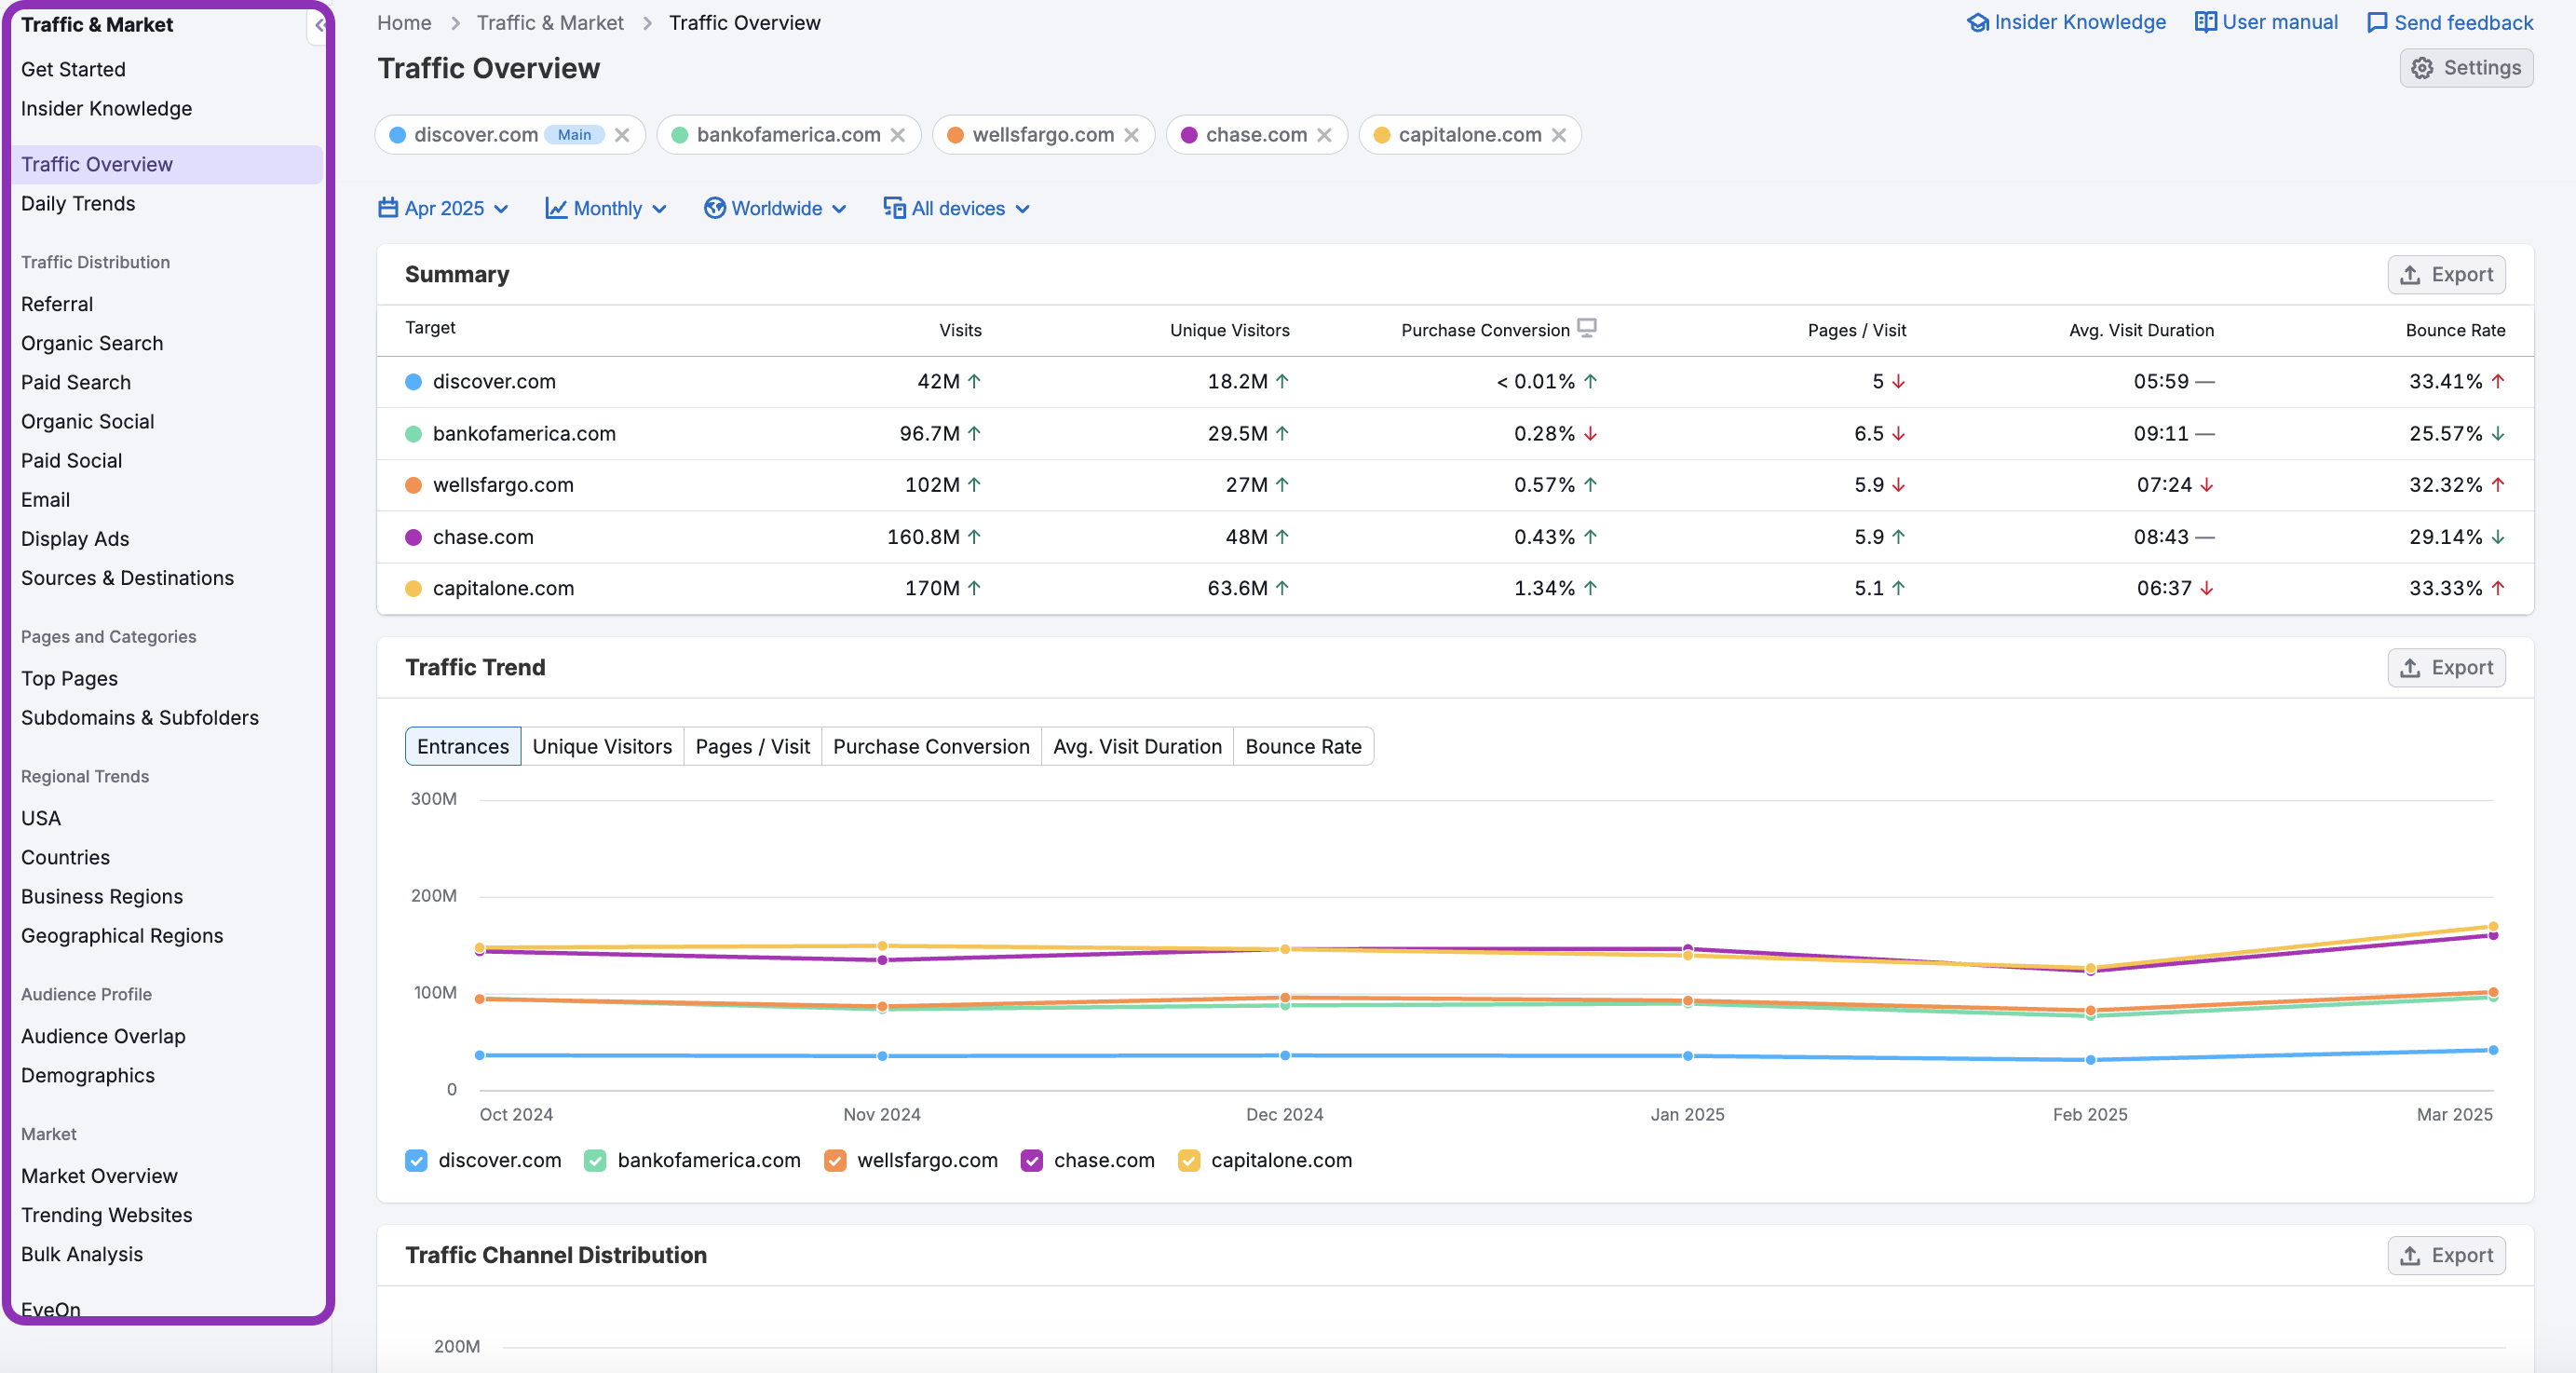Export the Summary table
This screenshot has height=1373, width=2576.
tap(2445, 275)
